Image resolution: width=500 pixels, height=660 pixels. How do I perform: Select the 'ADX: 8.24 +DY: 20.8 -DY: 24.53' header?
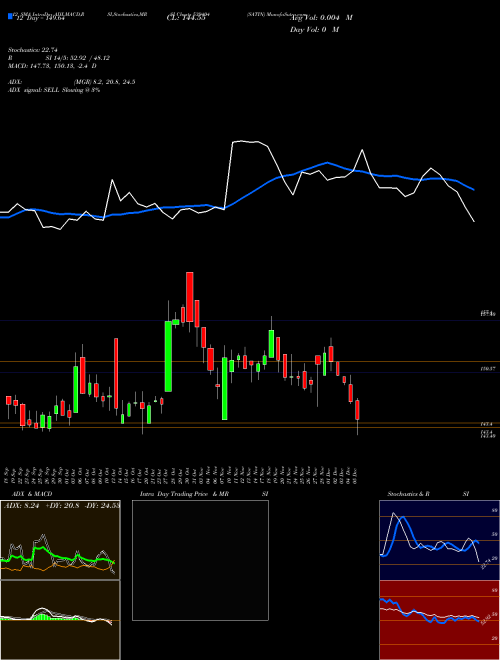click(62, 506)
